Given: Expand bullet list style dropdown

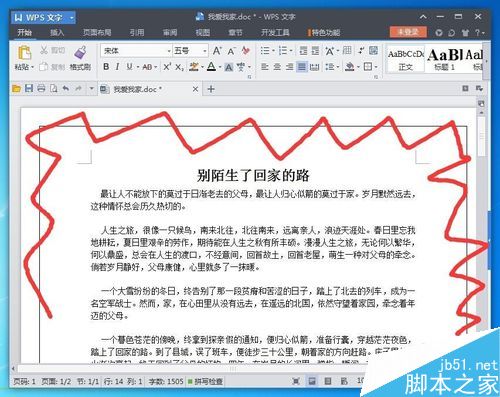Looking at the screenshot, I should (273, 51).
